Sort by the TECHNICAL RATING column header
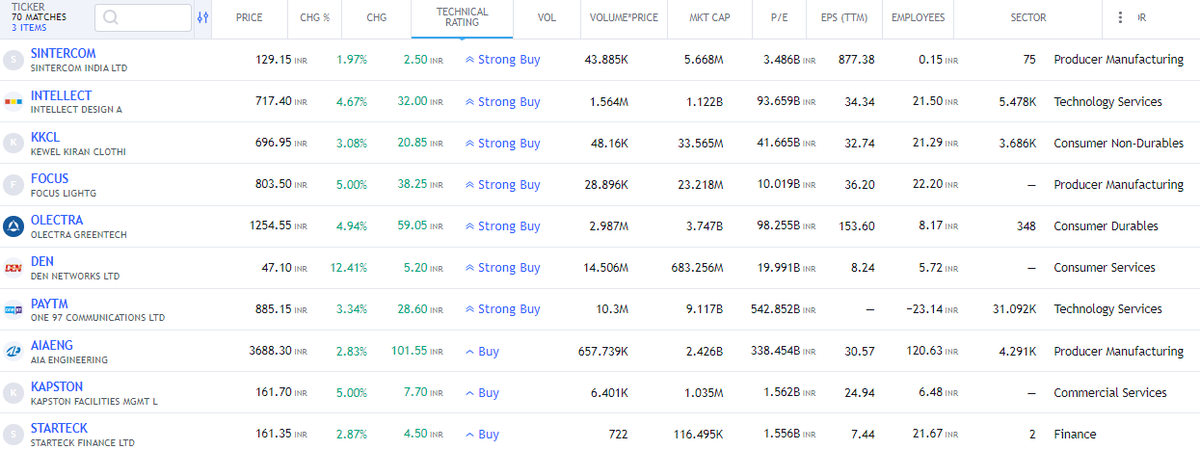This screenshot has height=450, width=1200. pyautogui.click(x=462, y=18)
